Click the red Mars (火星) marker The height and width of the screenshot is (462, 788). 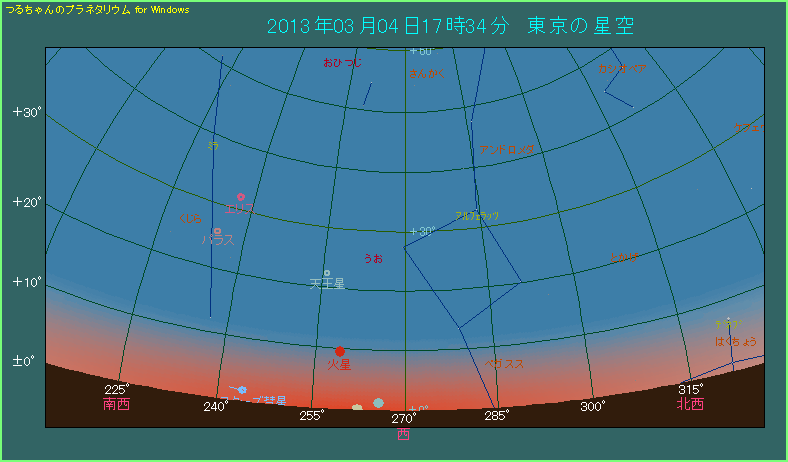[x=340, y=351]
